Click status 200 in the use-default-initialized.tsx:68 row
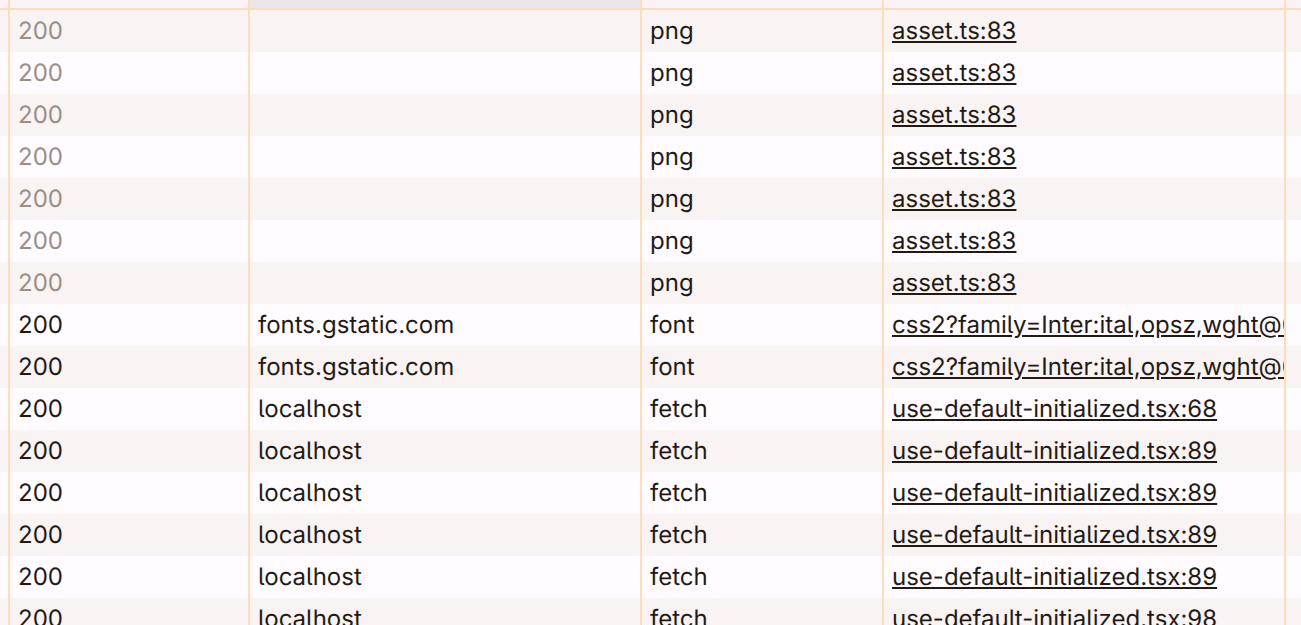 click(40, 409)
